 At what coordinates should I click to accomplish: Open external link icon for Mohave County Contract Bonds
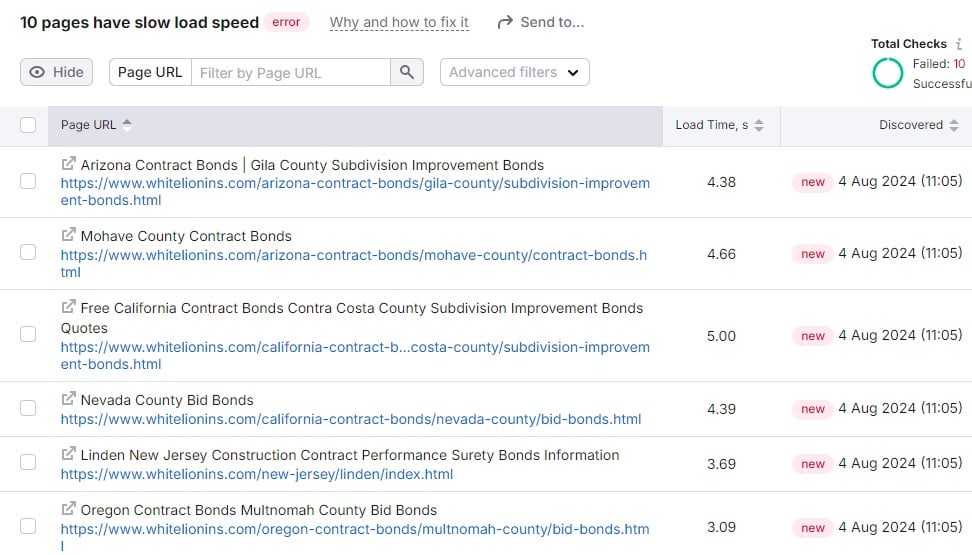(x=68, y=235)
